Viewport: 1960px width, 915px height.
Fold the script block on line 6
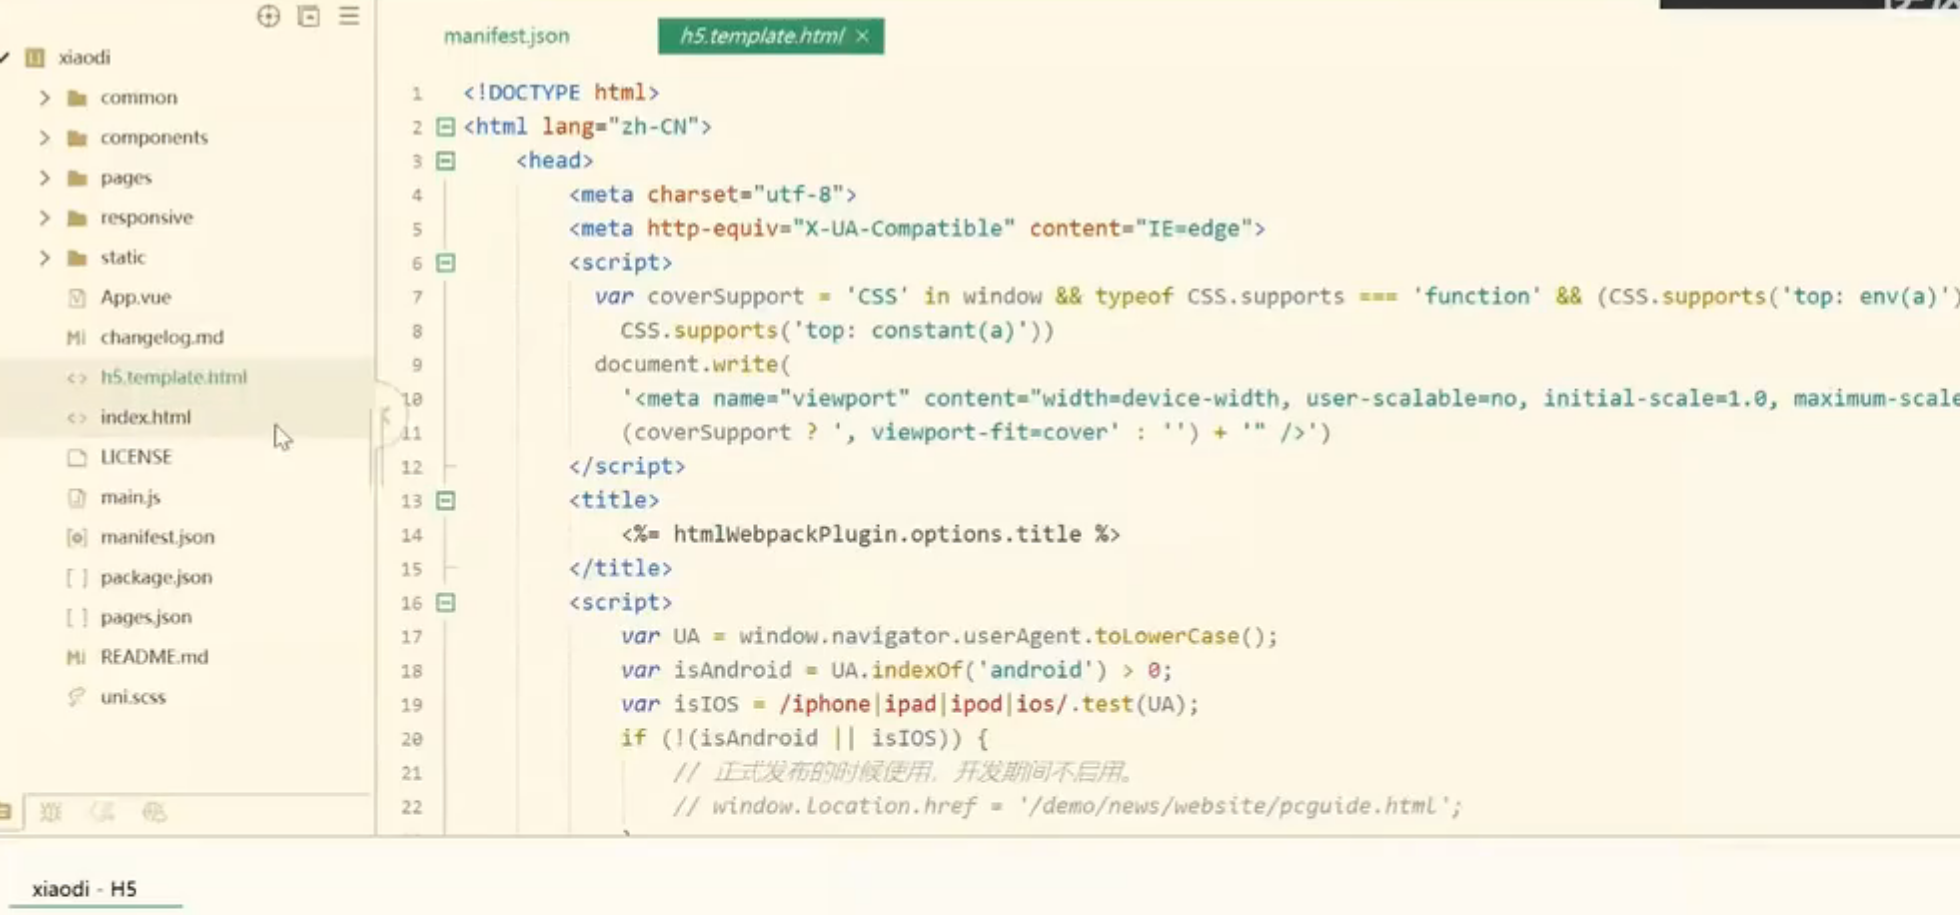446,263
